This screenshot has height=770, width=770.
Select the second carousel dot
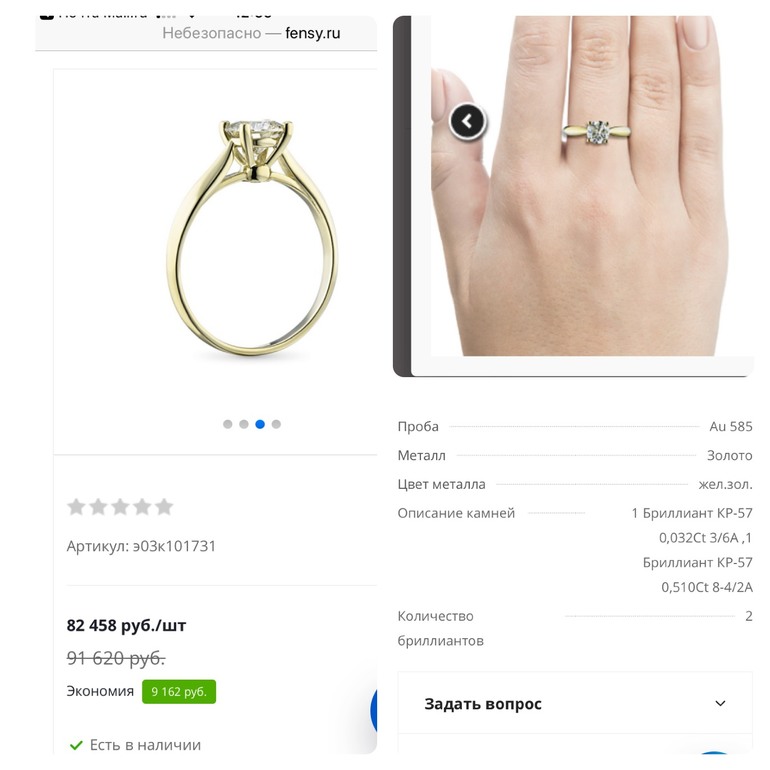click(x=244, y=424)
